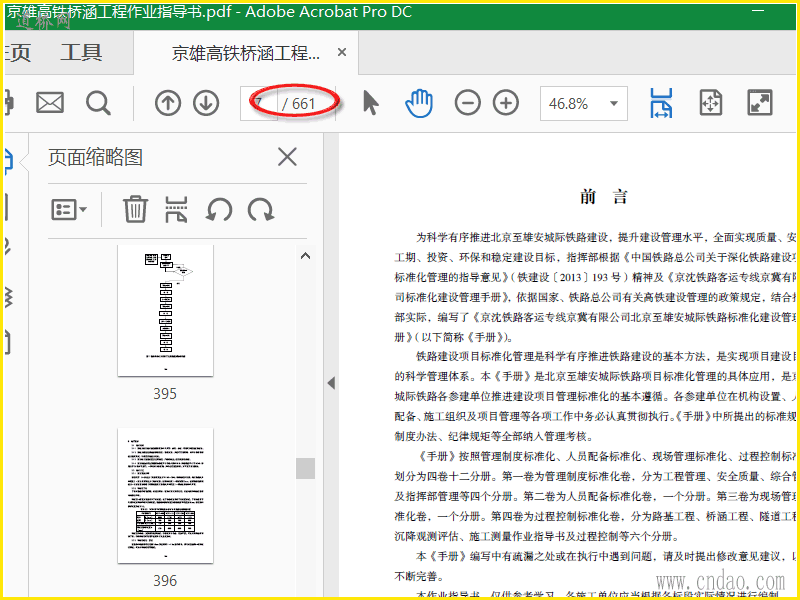Close the 京雄高铁桥涵工程 document tab
The height and width of the screenshot is (600, 800).
pos(342,53)
